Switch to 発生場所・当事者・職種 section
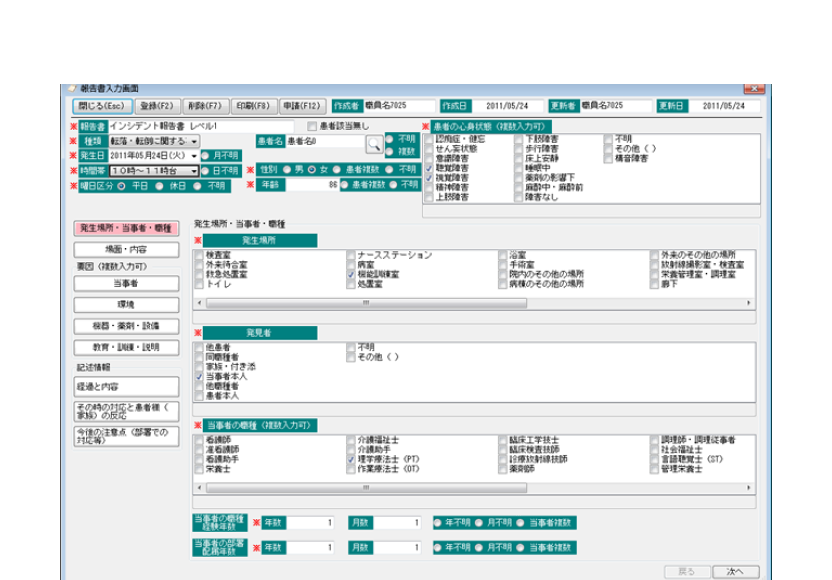The image size is (832, 580). [126, 228]
